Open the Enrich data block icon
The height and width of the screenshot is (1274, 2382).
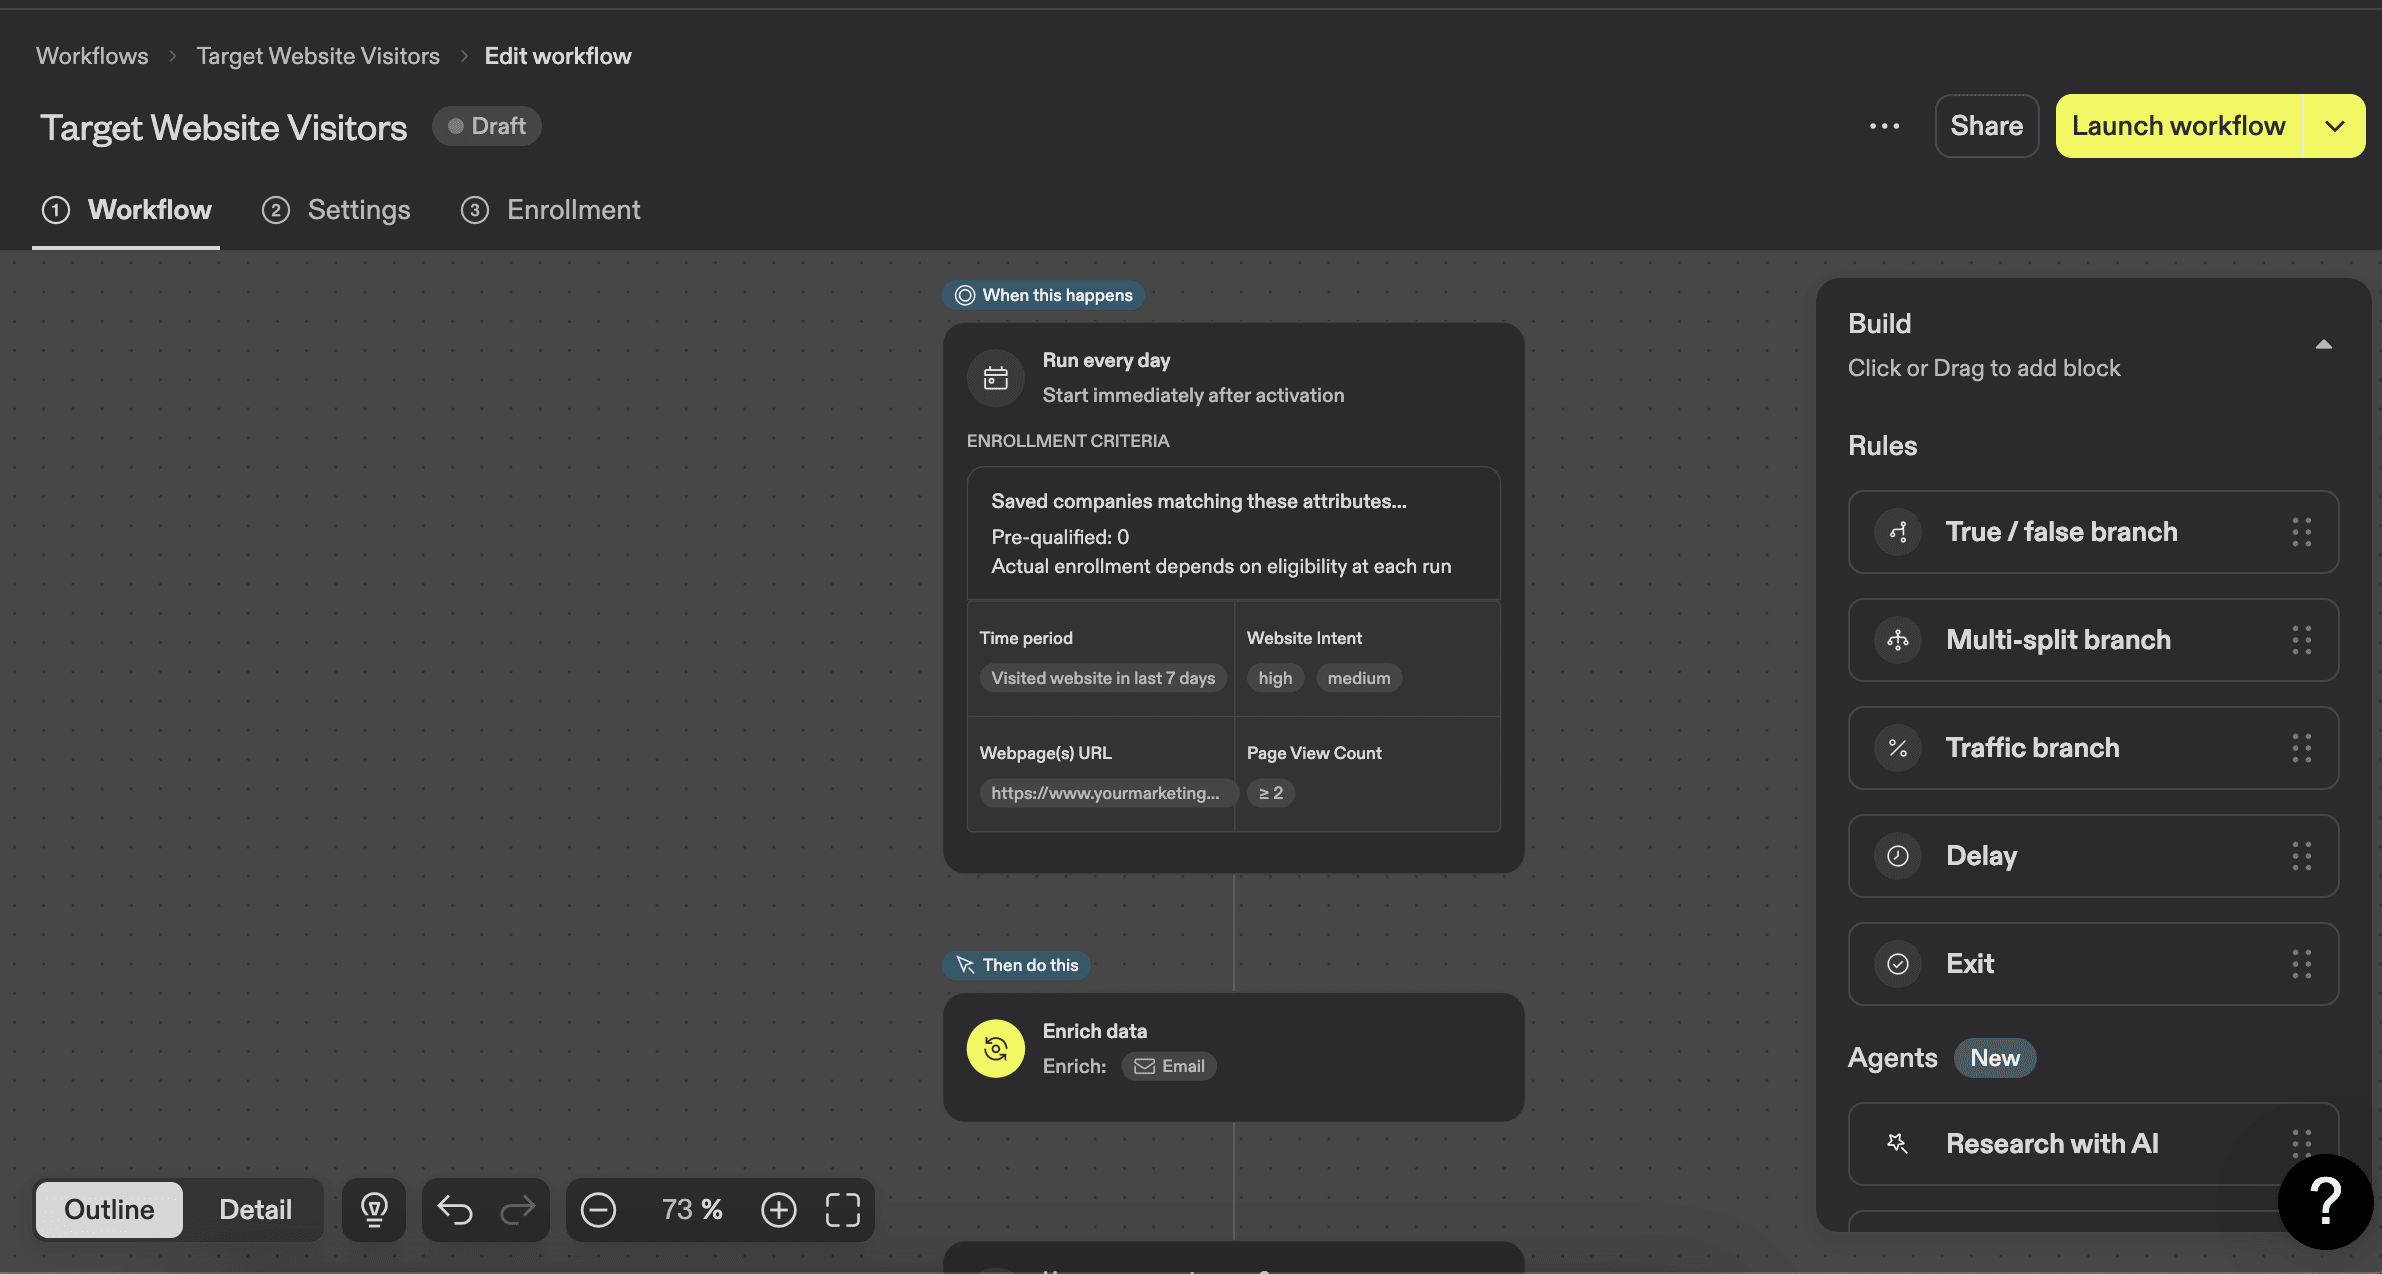[x=995, y=1048]
